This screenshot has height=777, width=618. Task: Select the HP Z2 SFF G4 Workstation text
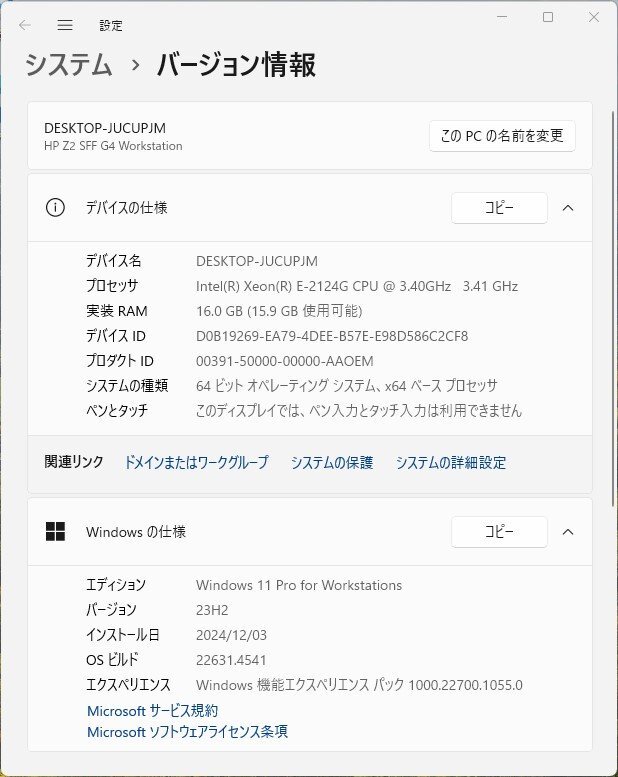(113, 146)
